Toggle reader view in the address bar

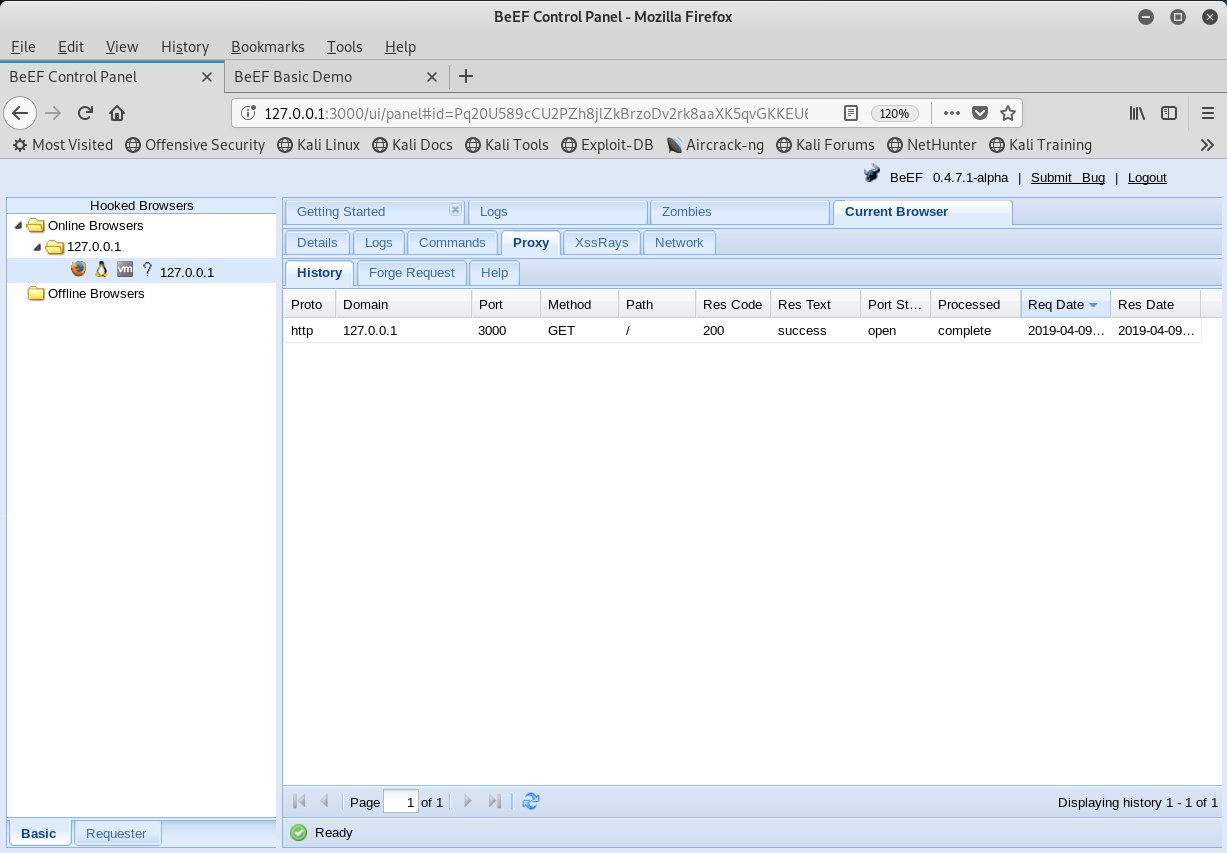pos(851,113)
